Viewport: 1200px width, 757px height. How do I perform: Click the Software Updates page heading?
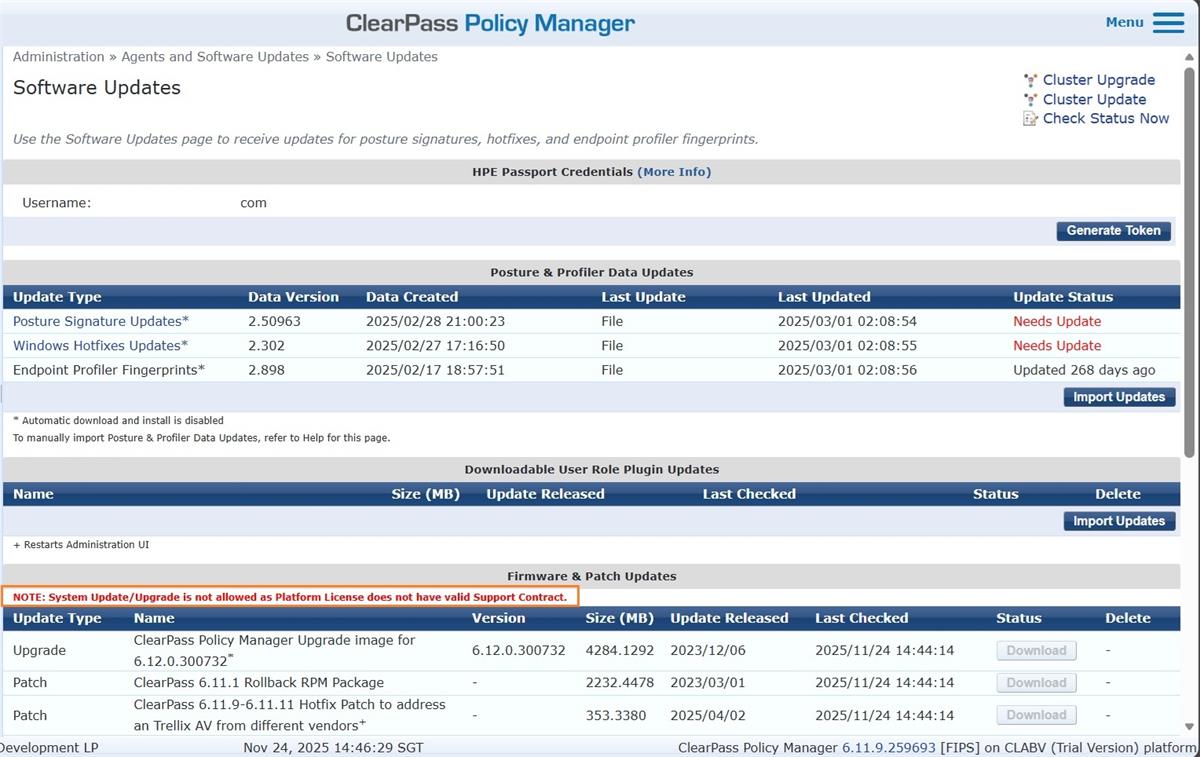click(97, 88)
